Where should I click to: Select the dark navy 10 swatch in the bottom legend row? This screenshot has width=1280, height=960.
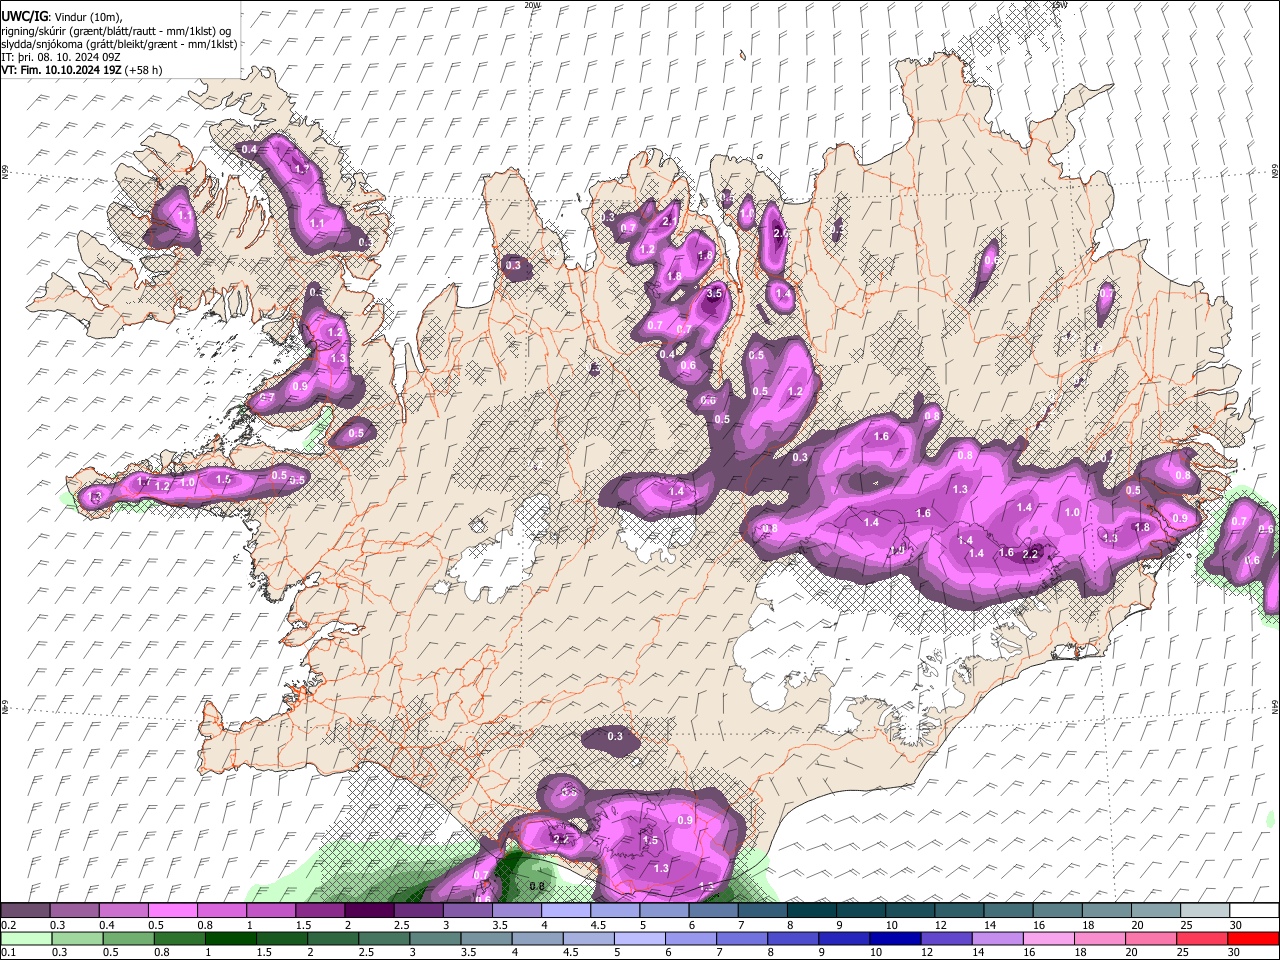[894, 939]
